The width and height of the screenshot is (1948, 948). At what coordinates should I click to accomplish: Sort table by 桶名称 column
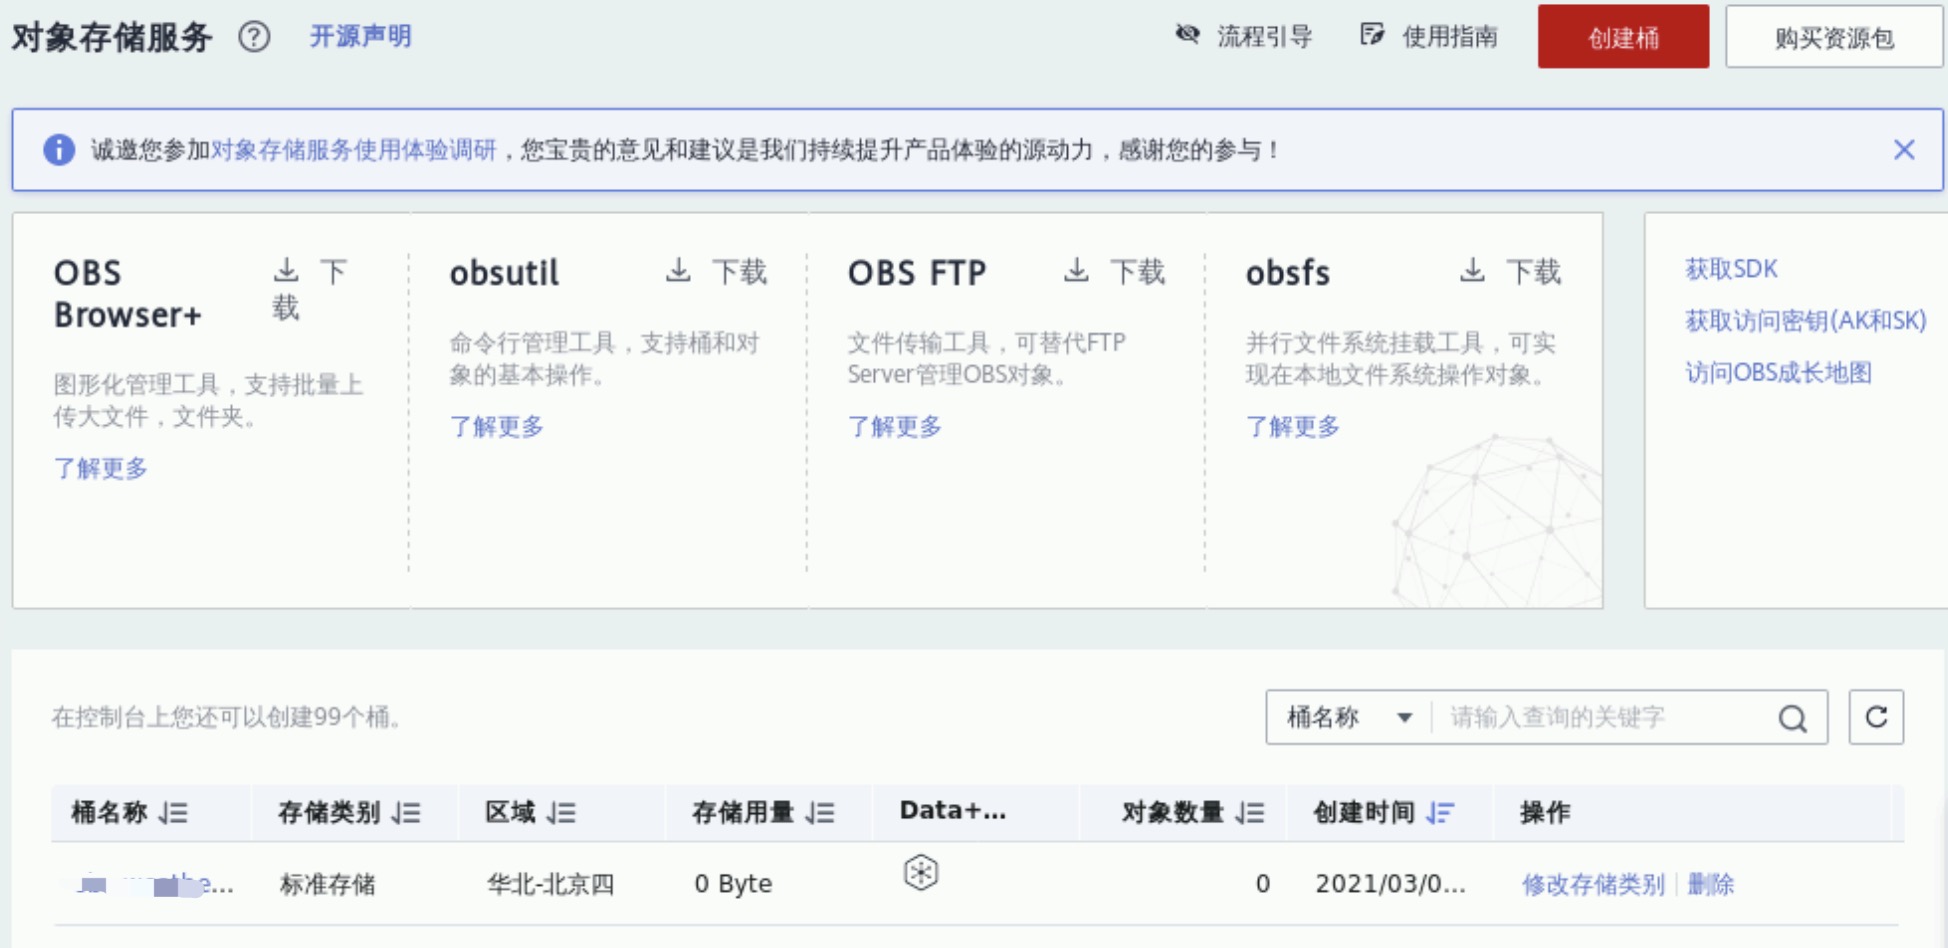click(174, 813)
